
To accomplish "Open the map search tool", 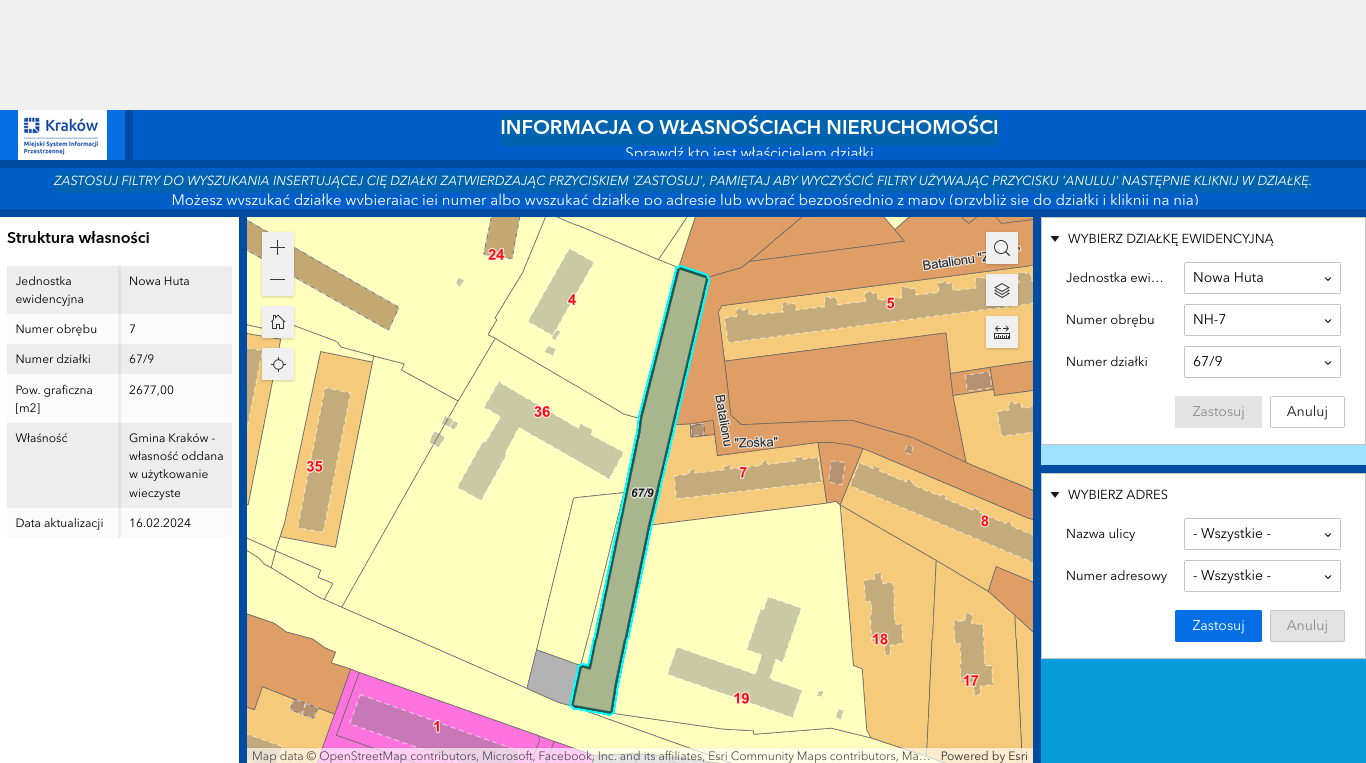I will [x=1001, y=248].
